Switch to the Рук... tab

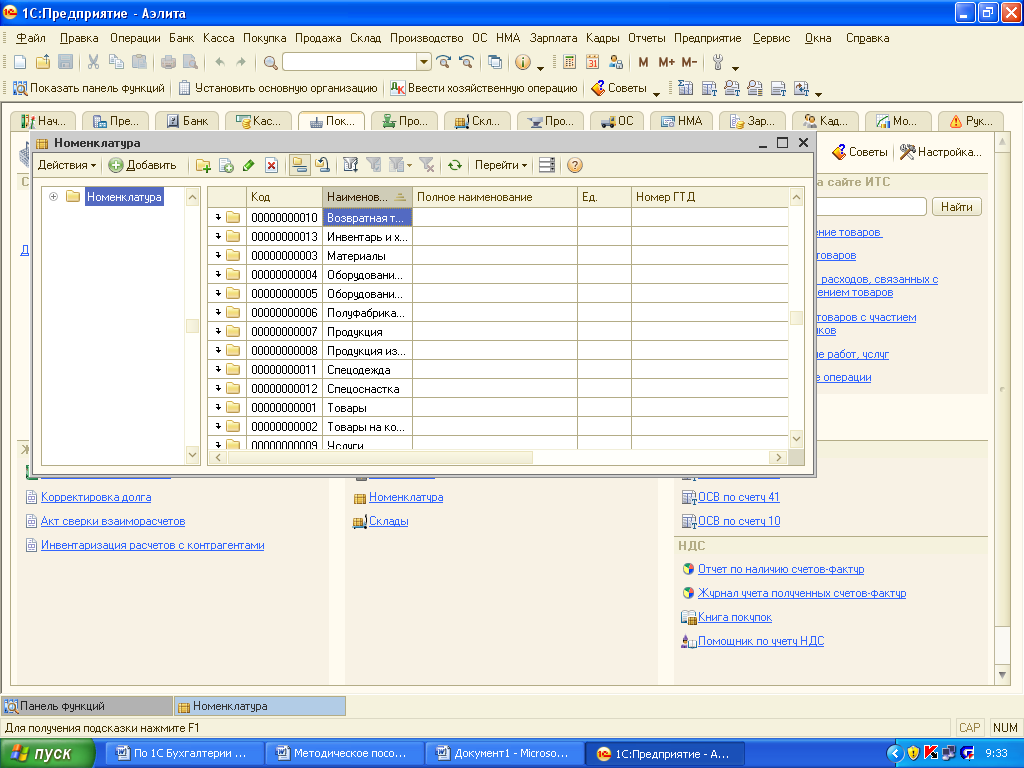(971, 121)
